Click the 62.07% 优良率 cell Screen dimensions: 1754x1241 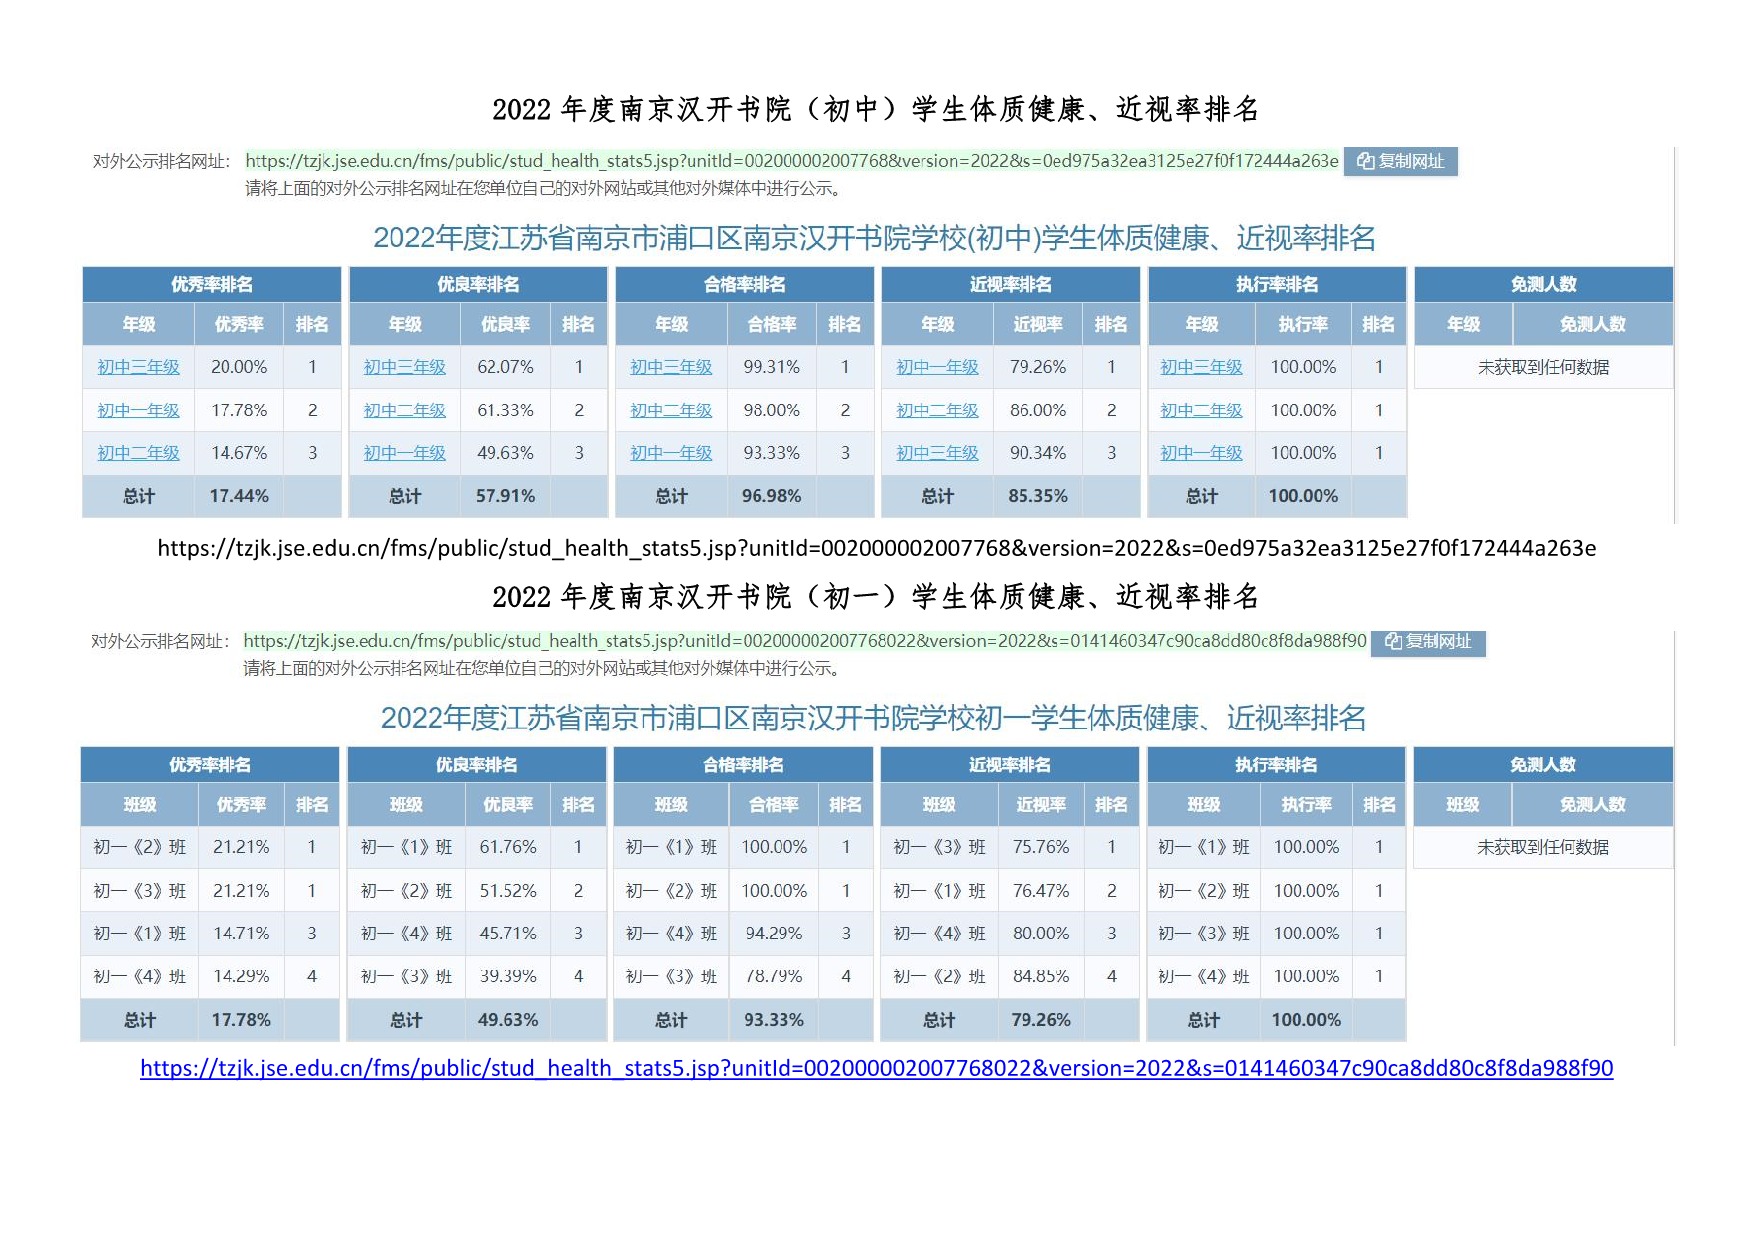[x=505, y=367]
